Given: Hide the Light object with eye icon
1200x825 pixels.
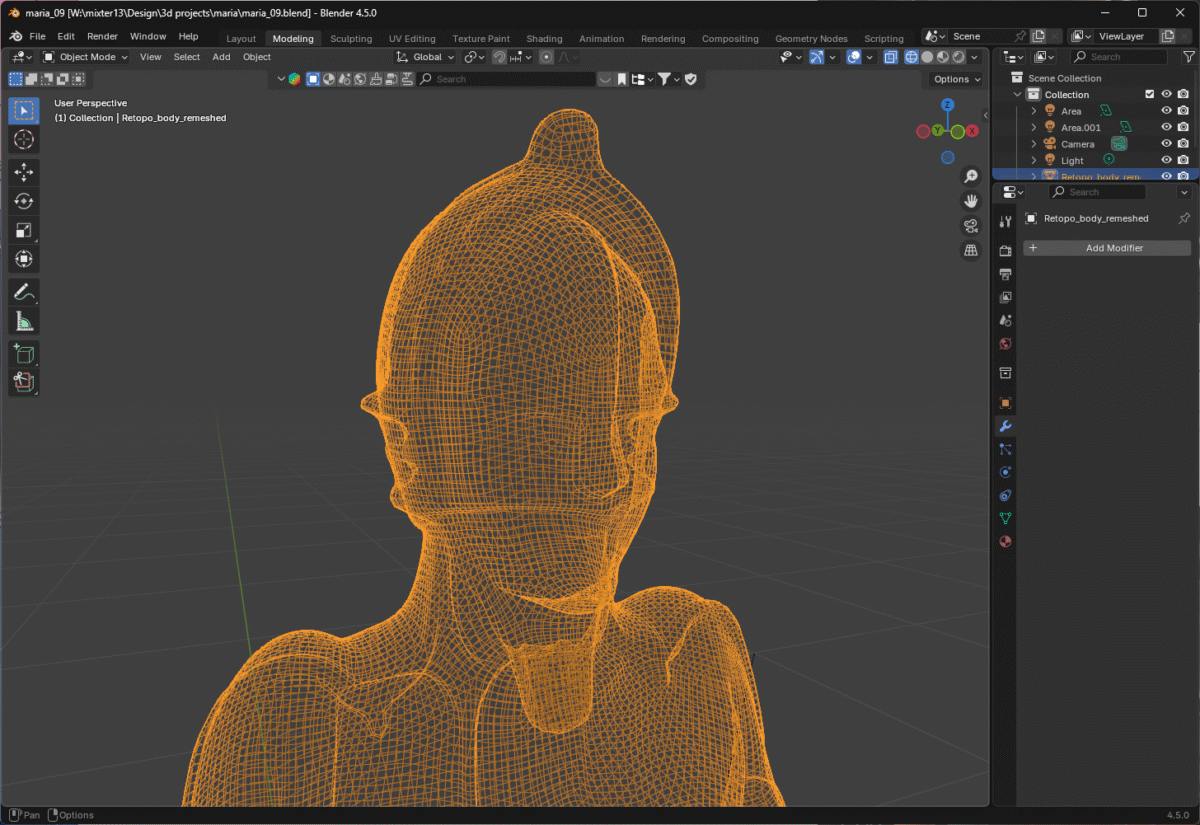Looking at the screenshot, I should click(1166, 160).
